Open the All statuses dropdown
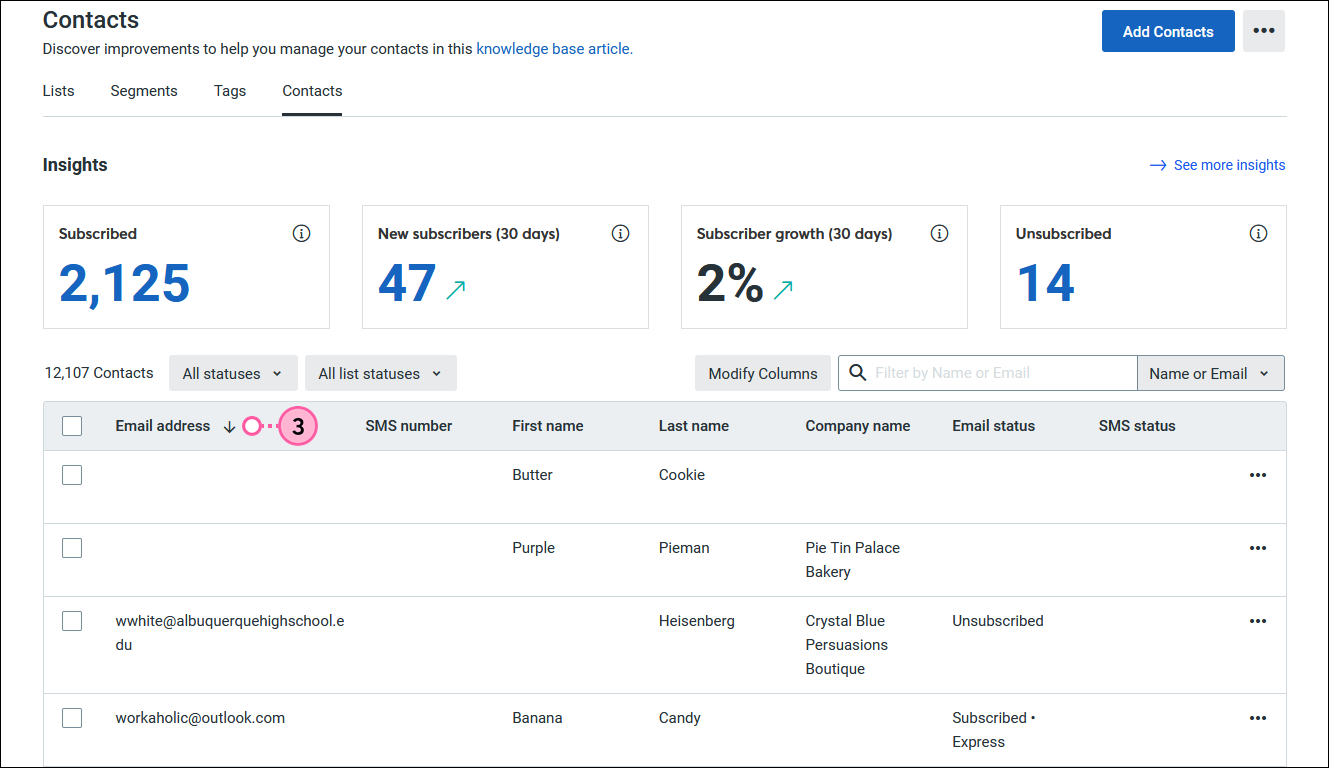Screen dimensions: 1329x768 [x=233, y=373]
